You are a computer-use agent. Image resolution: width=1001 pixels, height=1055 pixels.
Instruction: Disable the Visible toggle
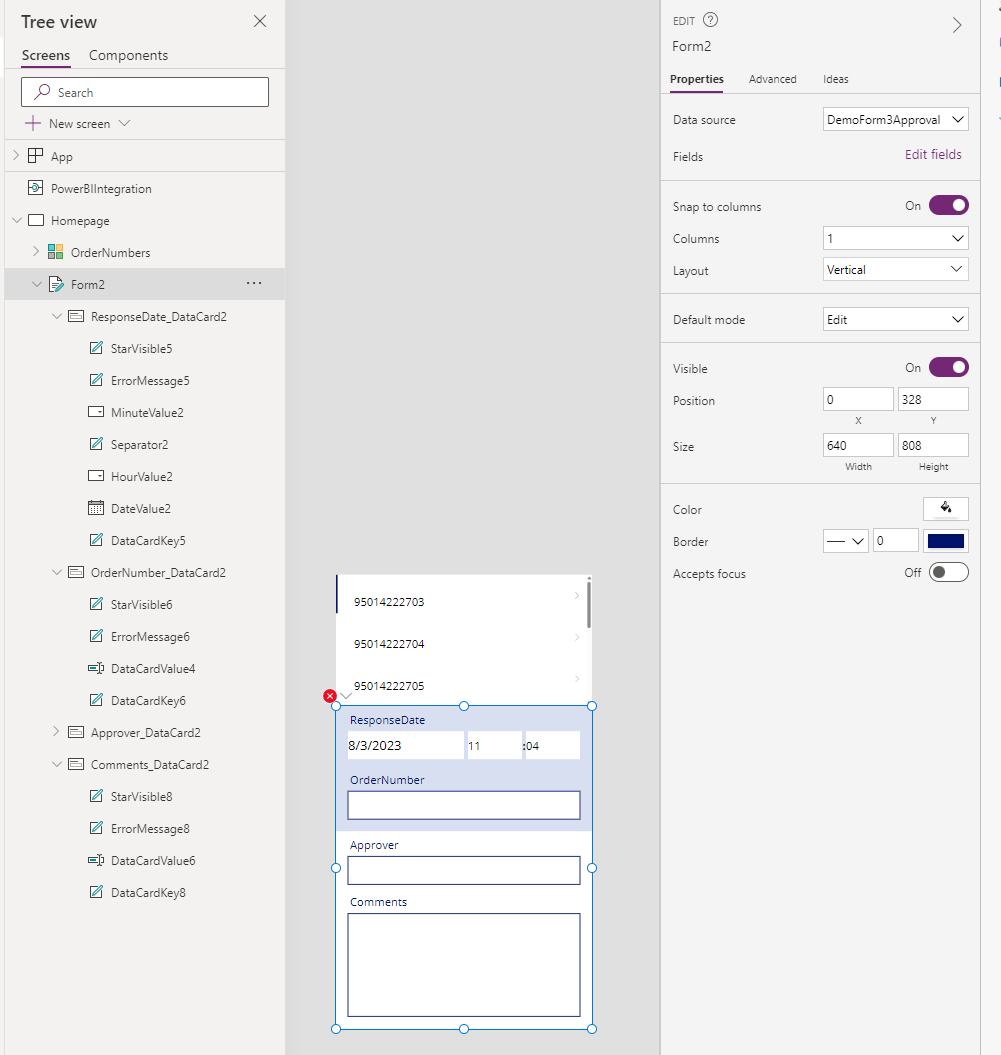point(948,367)
